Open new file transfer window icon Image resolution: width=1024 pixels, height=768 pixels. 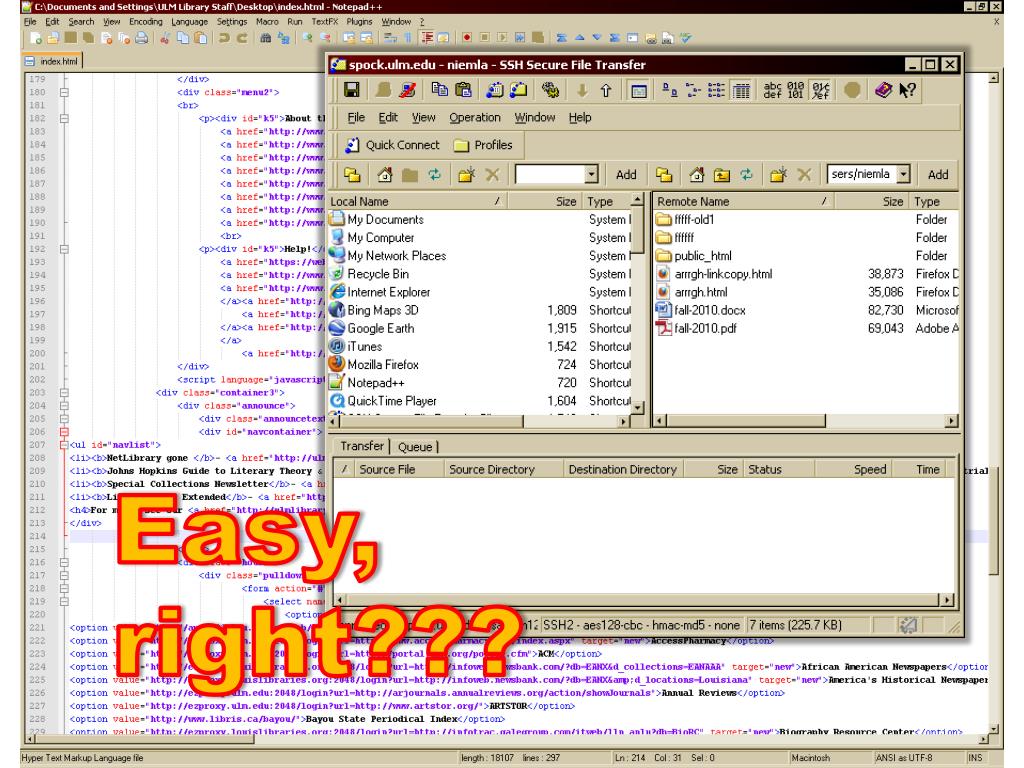pos(519,89)
